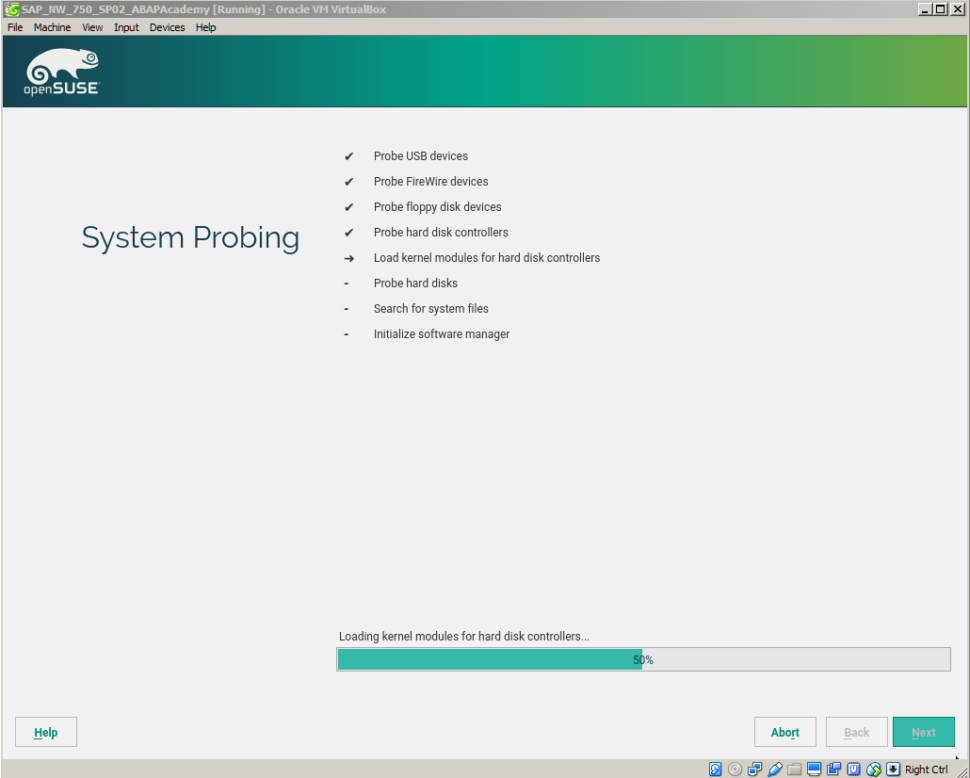Open the Devices menu

tap(166, 27)
